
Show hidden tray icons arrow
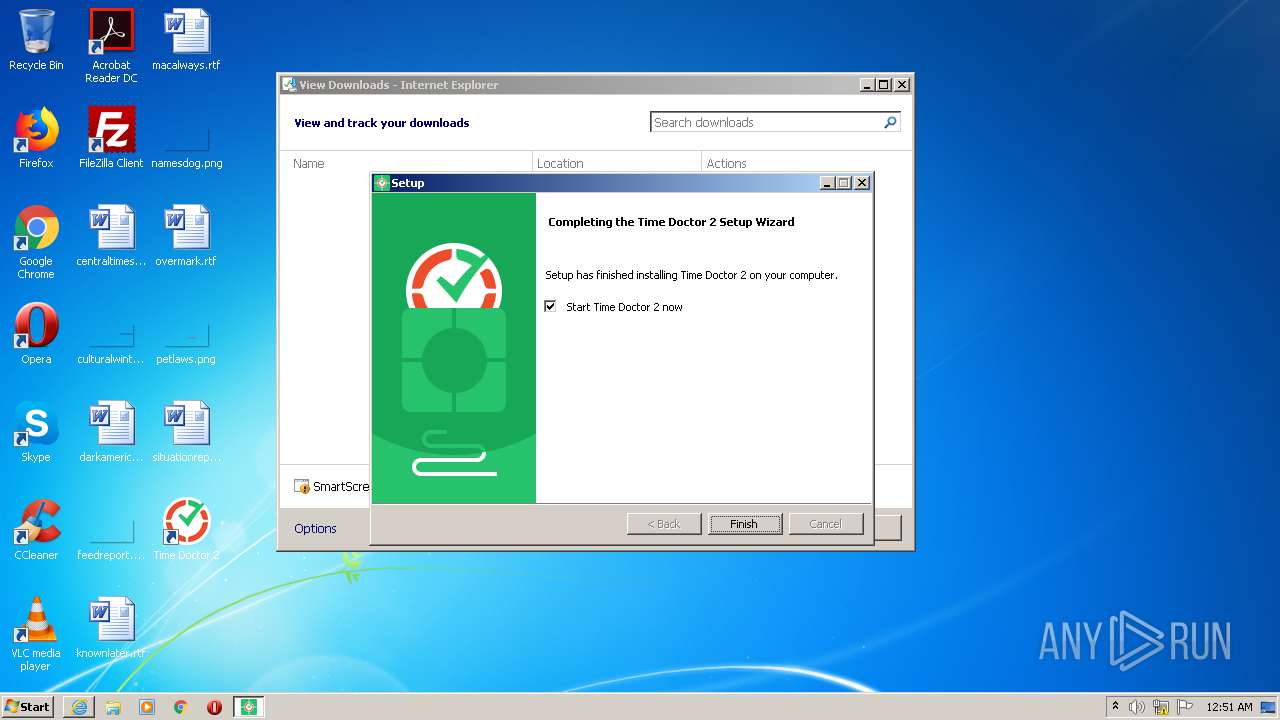[x=1116, y=707]
